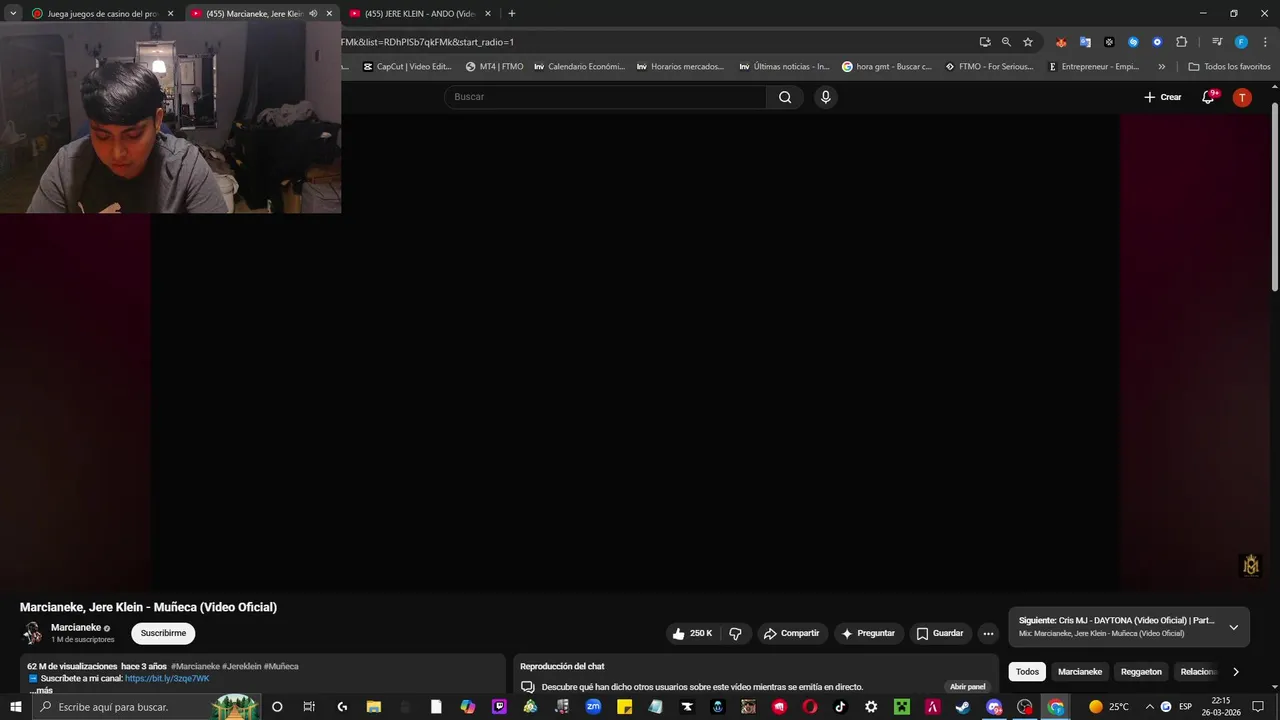Click the Preguntar button
Image resolution: width=1280 pixels, height=720 pixels.
(868, 633)
